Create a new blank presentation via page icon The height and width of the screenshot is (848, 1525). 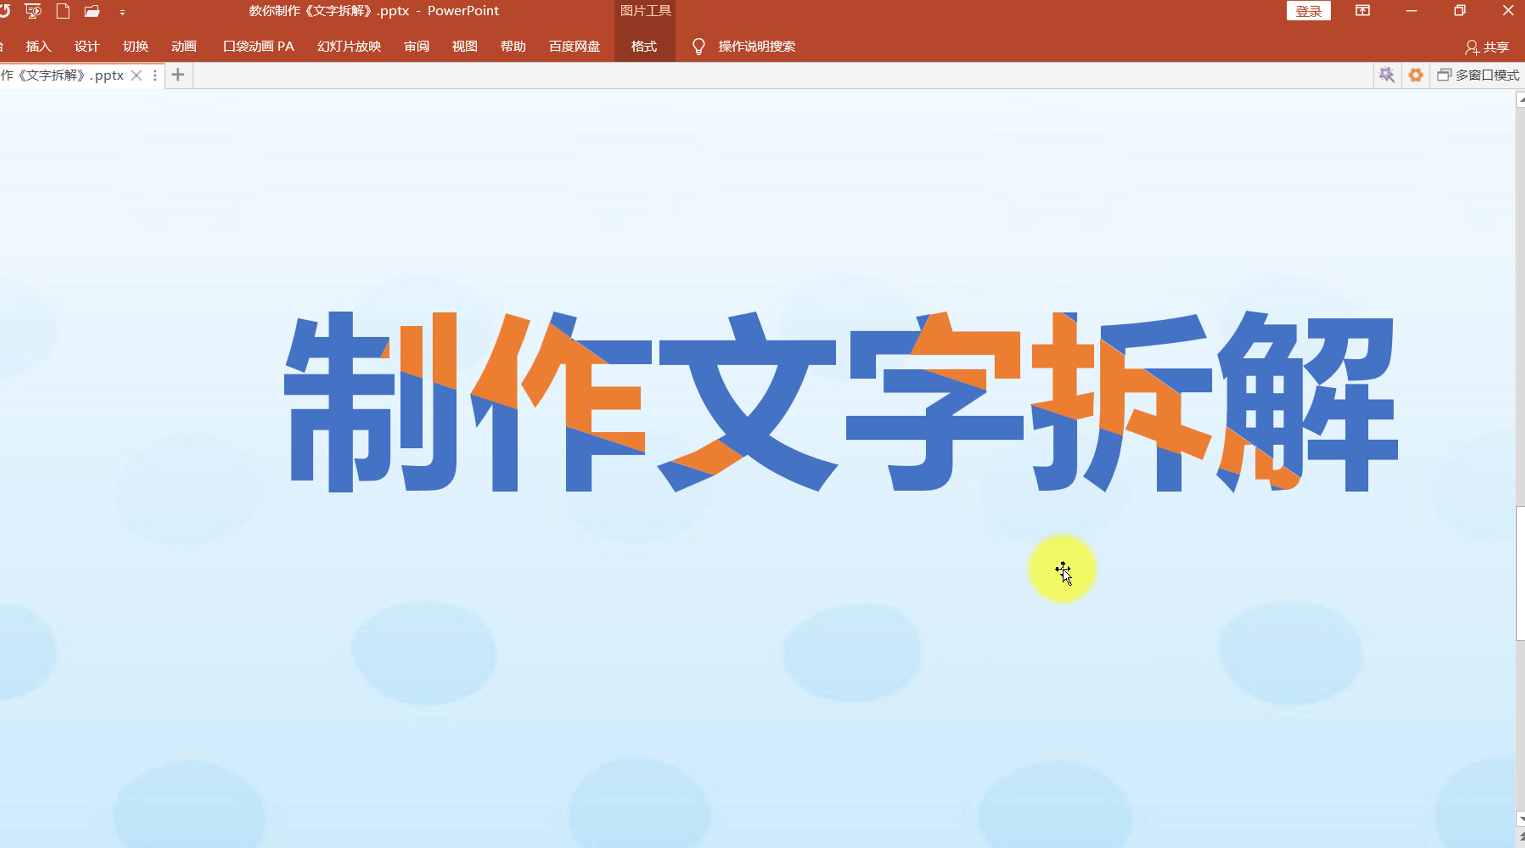[63, 11]
